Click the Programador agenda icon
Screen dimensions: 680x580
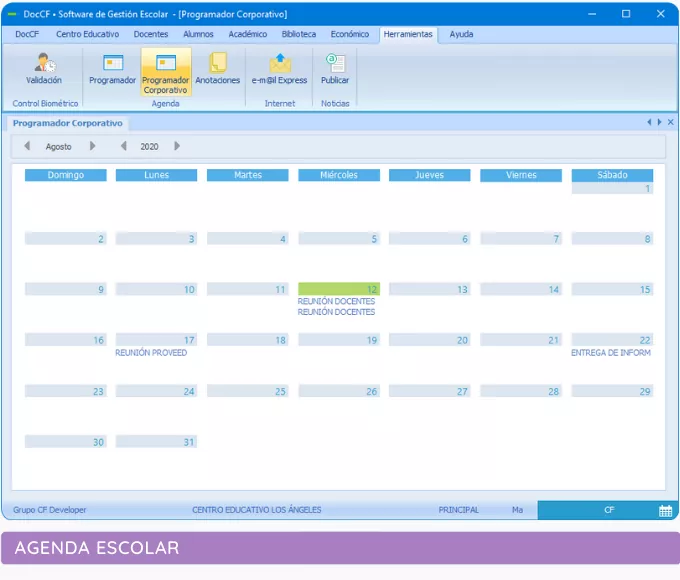click(112, 68)
